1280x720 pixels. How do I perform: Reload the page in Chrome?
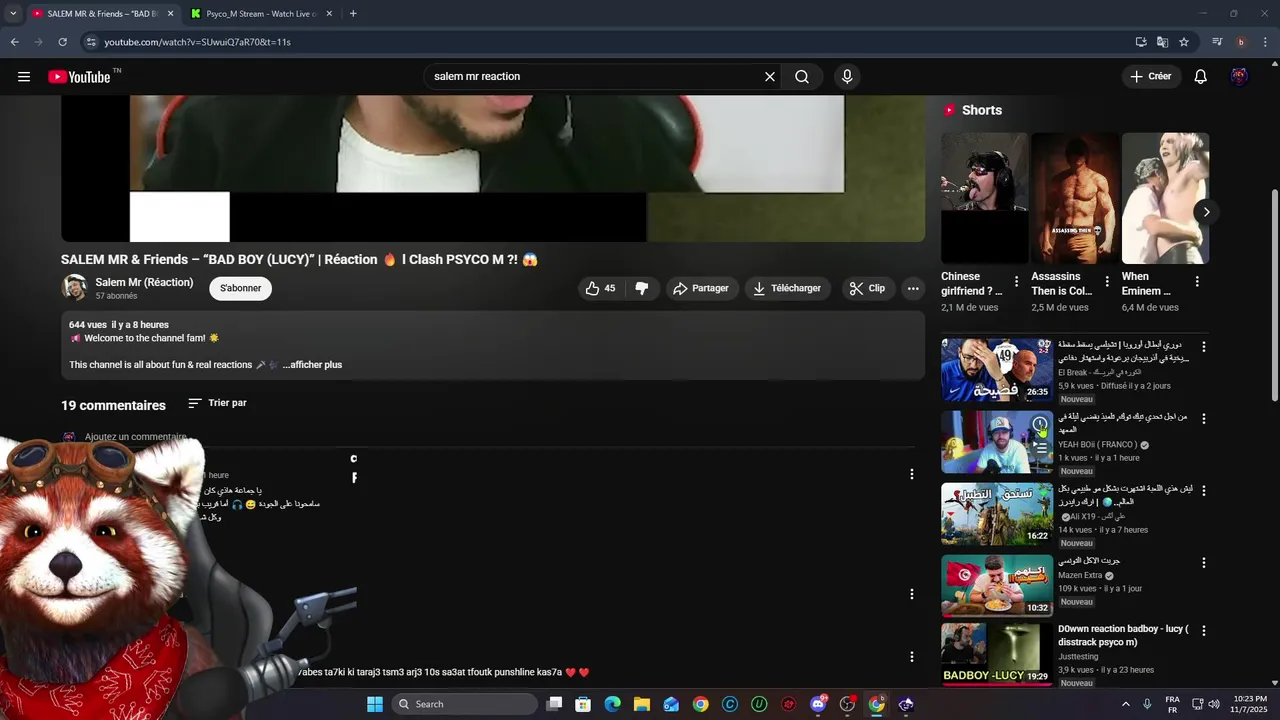(62, 42)
